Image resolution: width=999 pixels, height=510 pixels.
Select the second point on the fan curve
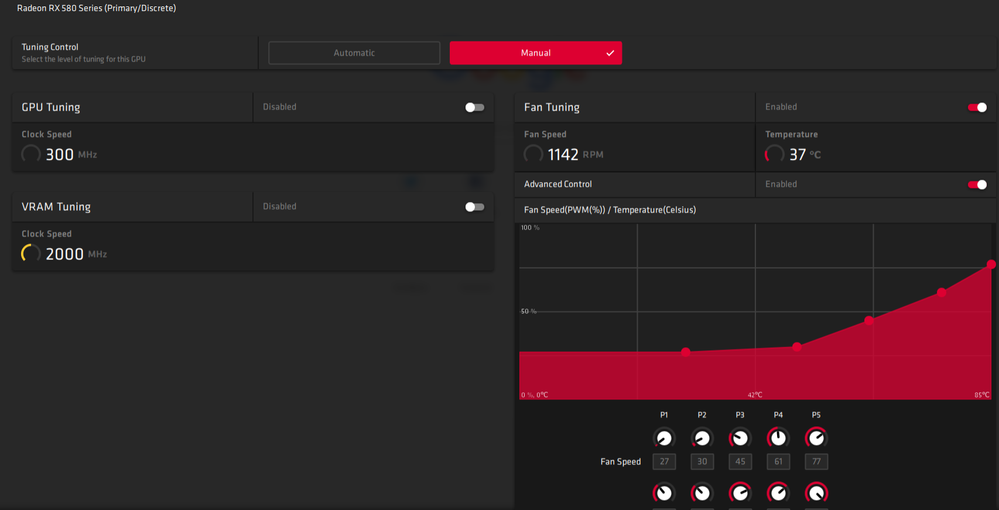pyautogui.click(x=797, y=347)
